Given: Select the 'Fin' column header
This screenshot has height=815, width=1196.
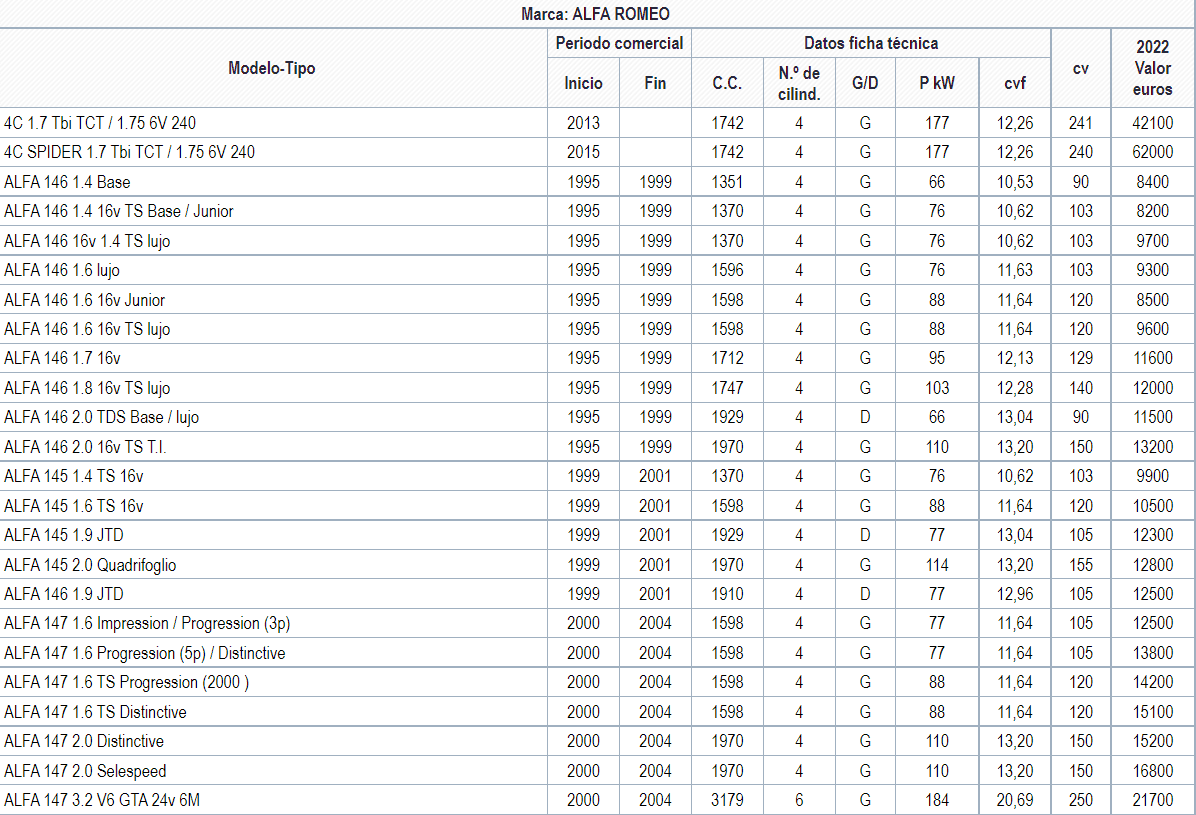Looking at the screenshot, I should click(x=655, y=83).
